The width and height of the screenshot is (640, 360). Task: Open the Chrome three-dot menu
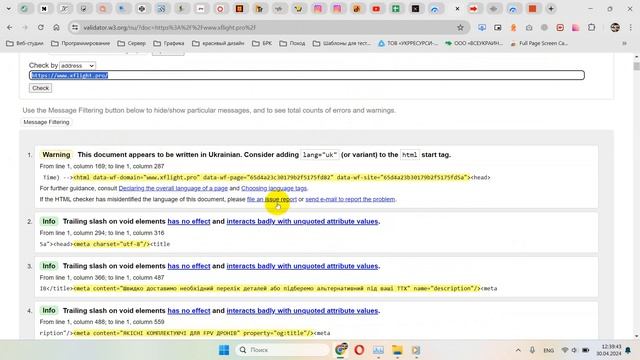tap(631, 27)
